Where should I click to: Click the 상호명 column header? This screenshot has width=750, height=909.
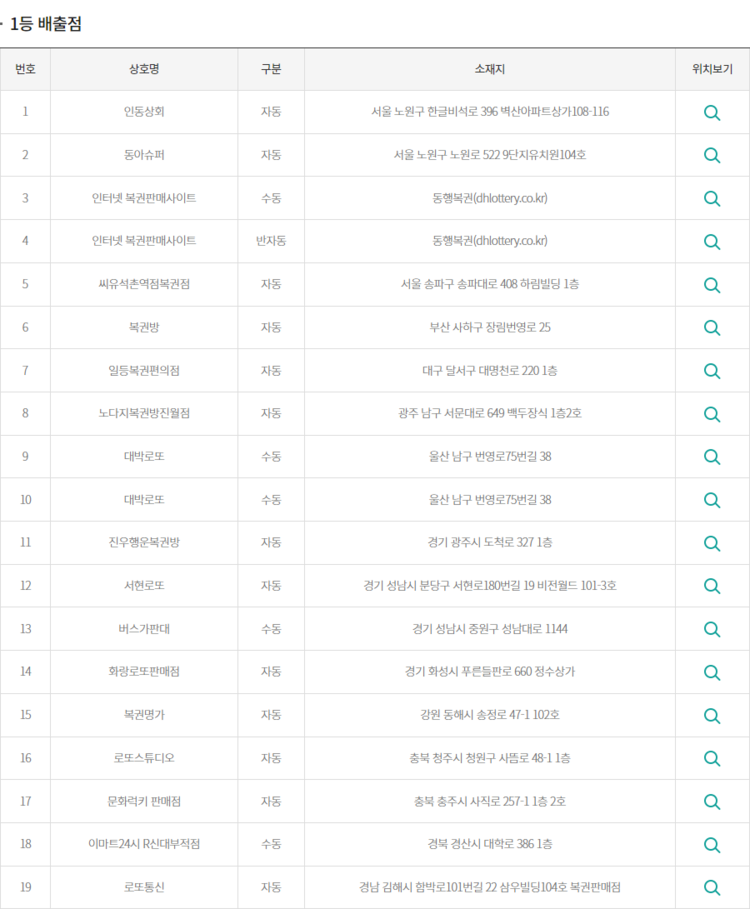[144, 69]
